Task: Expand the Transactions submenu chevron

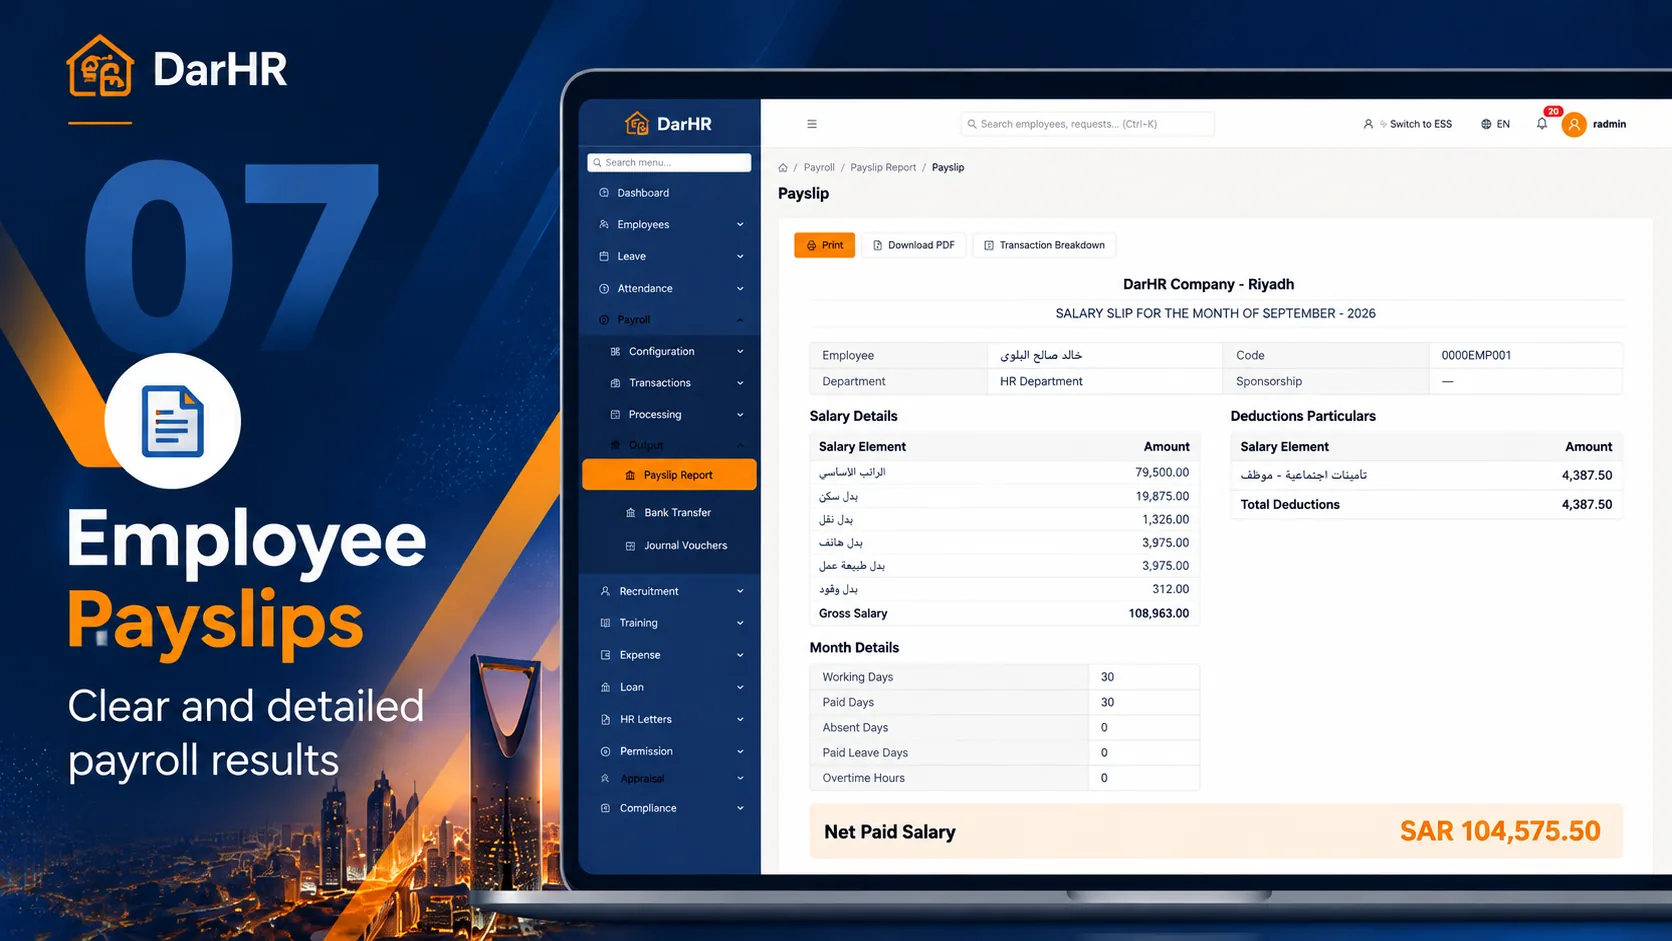Action: (x=740, y=383)
